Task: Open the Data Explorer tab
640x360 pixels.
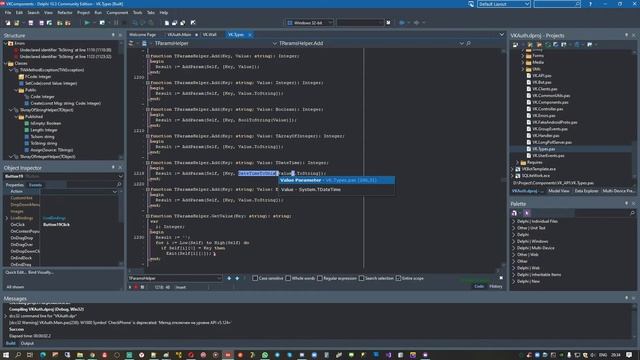Action: tap(587, 191)
